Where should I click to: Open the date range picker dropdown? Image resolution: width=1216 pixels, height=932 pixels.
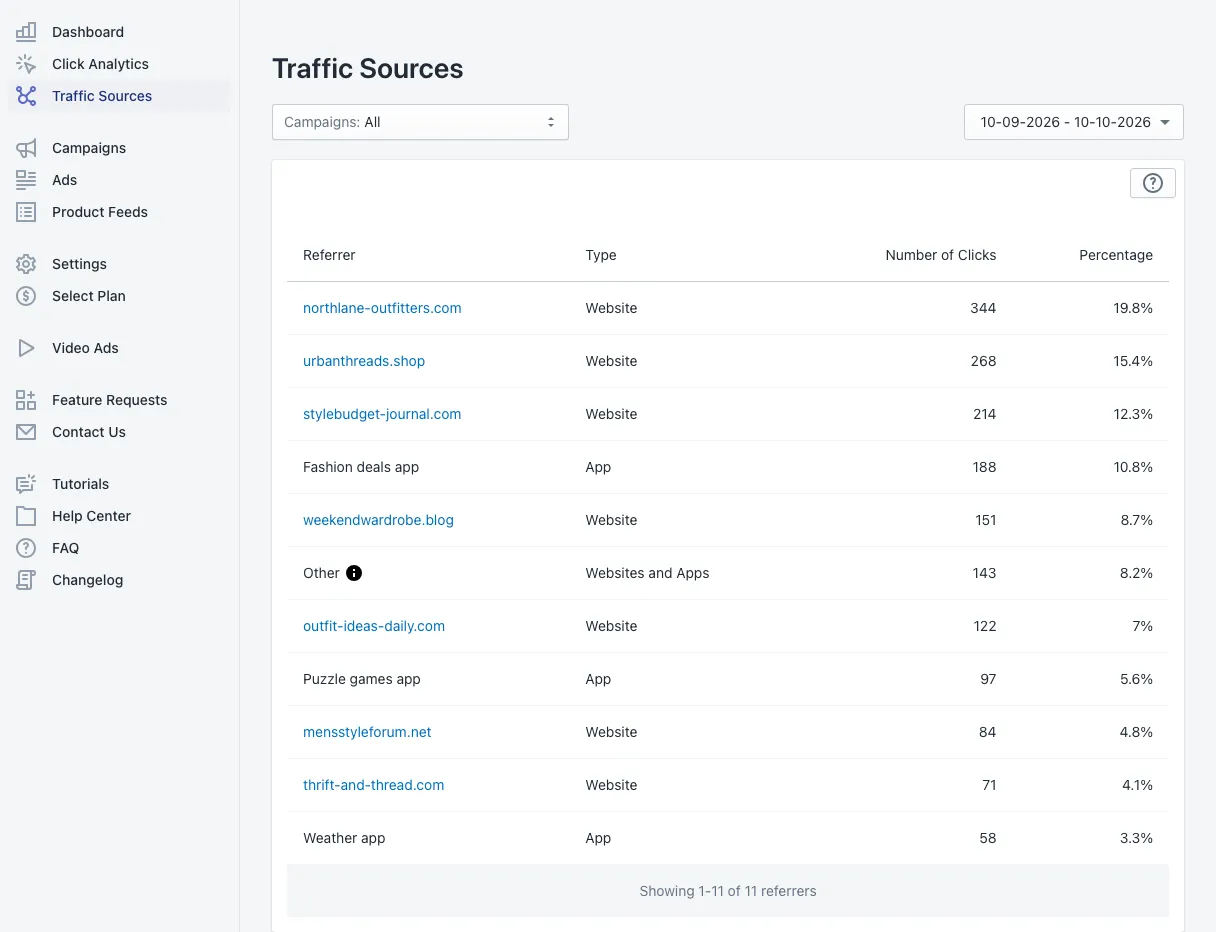[1074, 122]
